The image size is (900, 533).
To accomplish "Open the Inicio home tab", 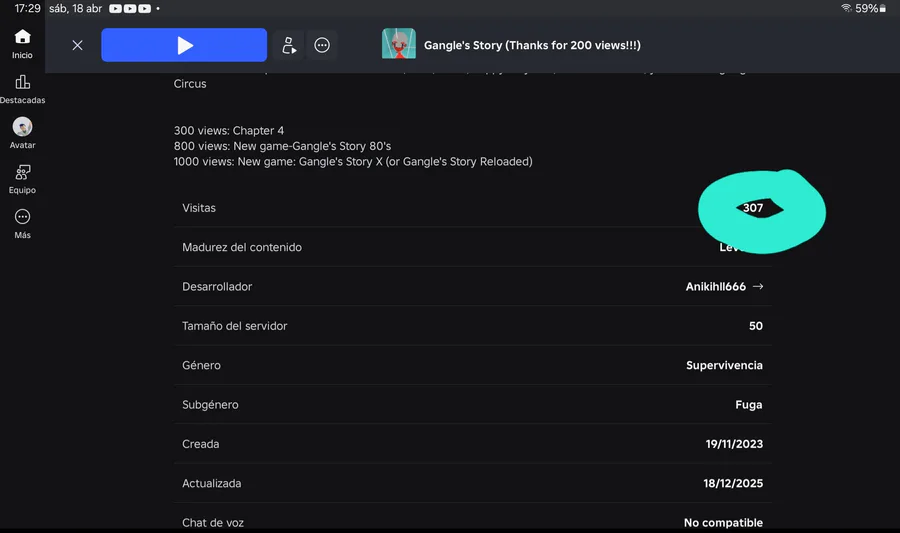I will pos(22,44).
